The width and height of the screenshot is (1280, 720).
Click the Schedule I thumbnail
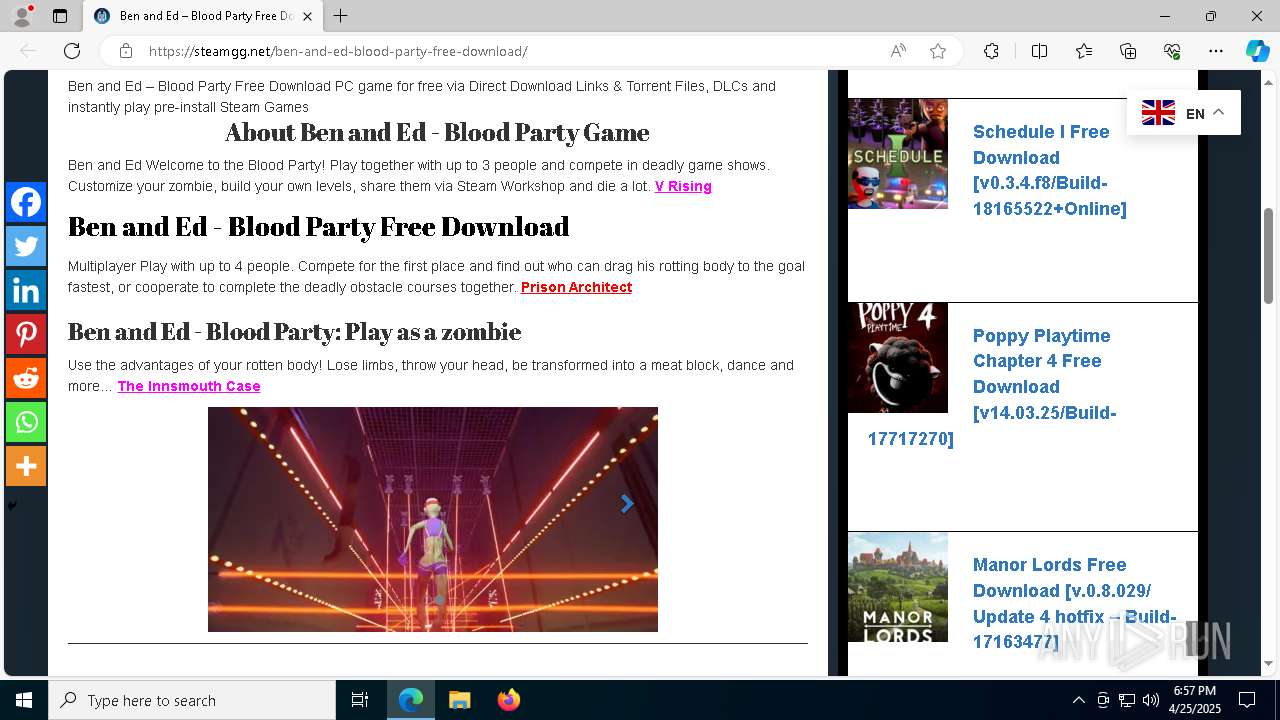tap(898, 153)
